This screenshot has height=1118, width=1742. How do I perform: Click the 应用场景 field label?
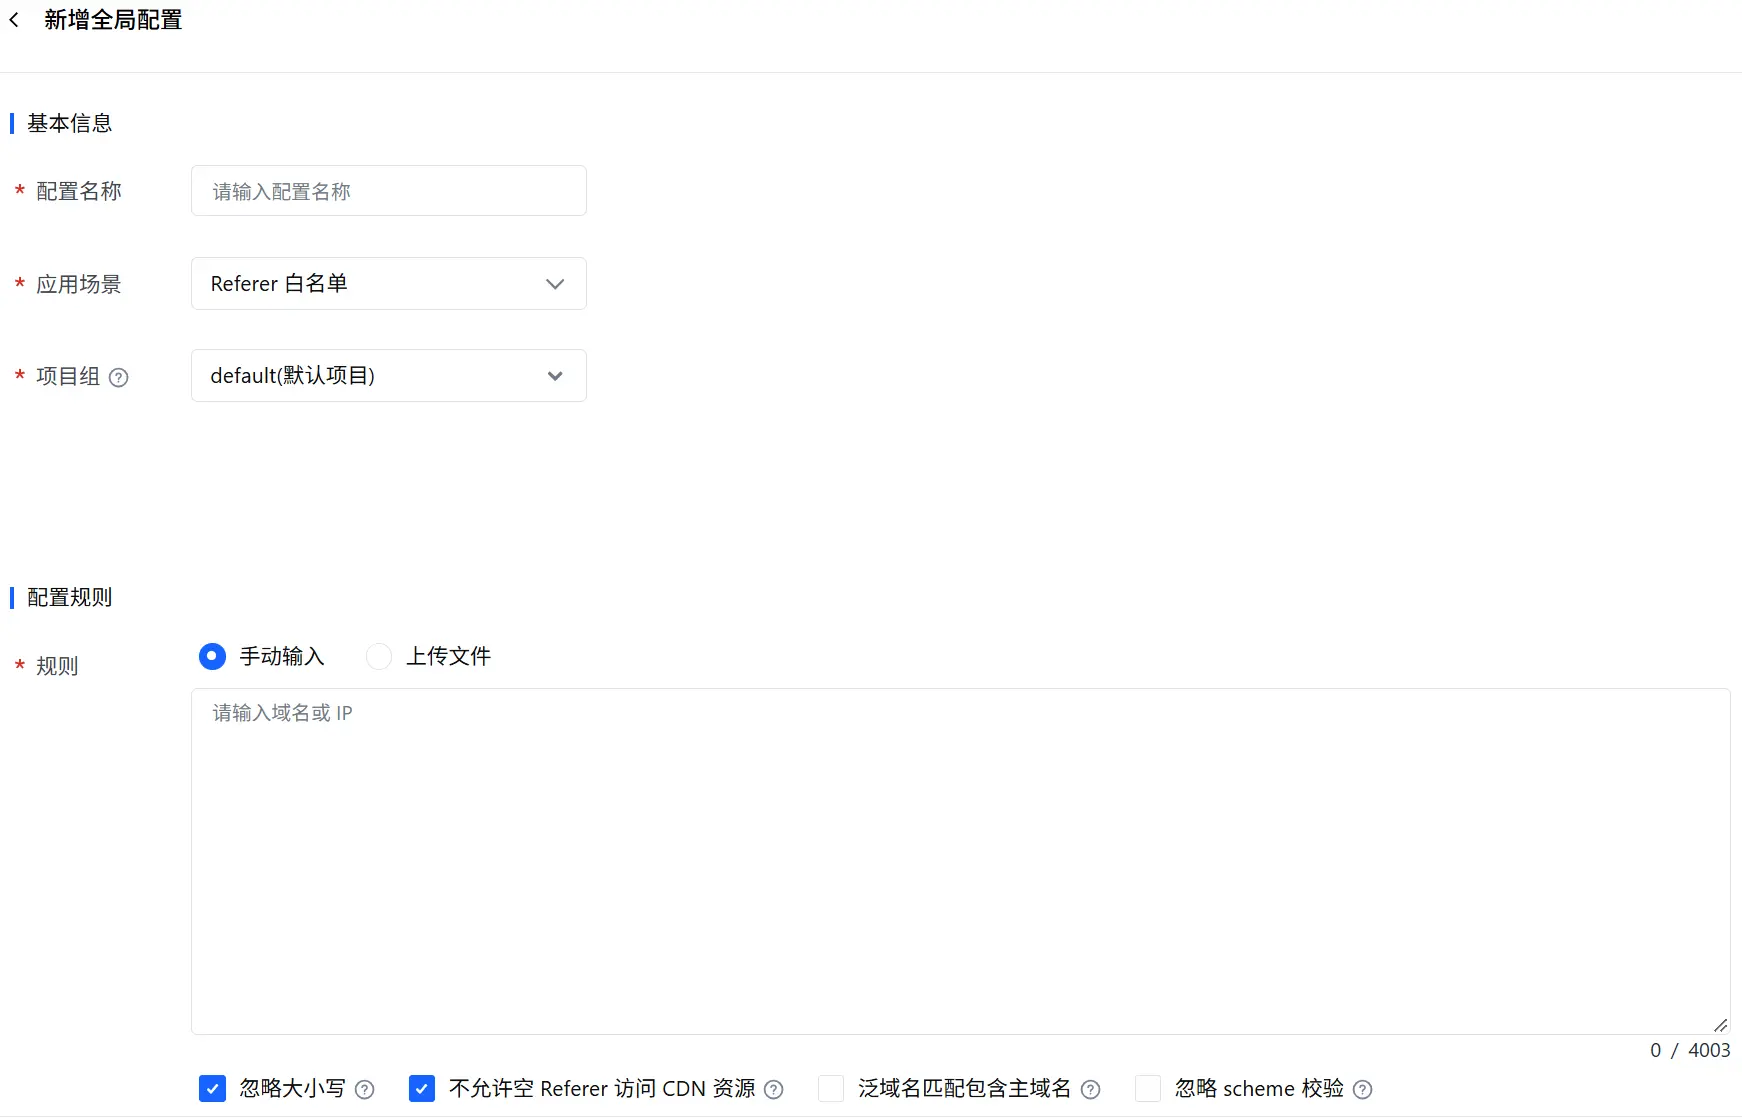[79, 284]
